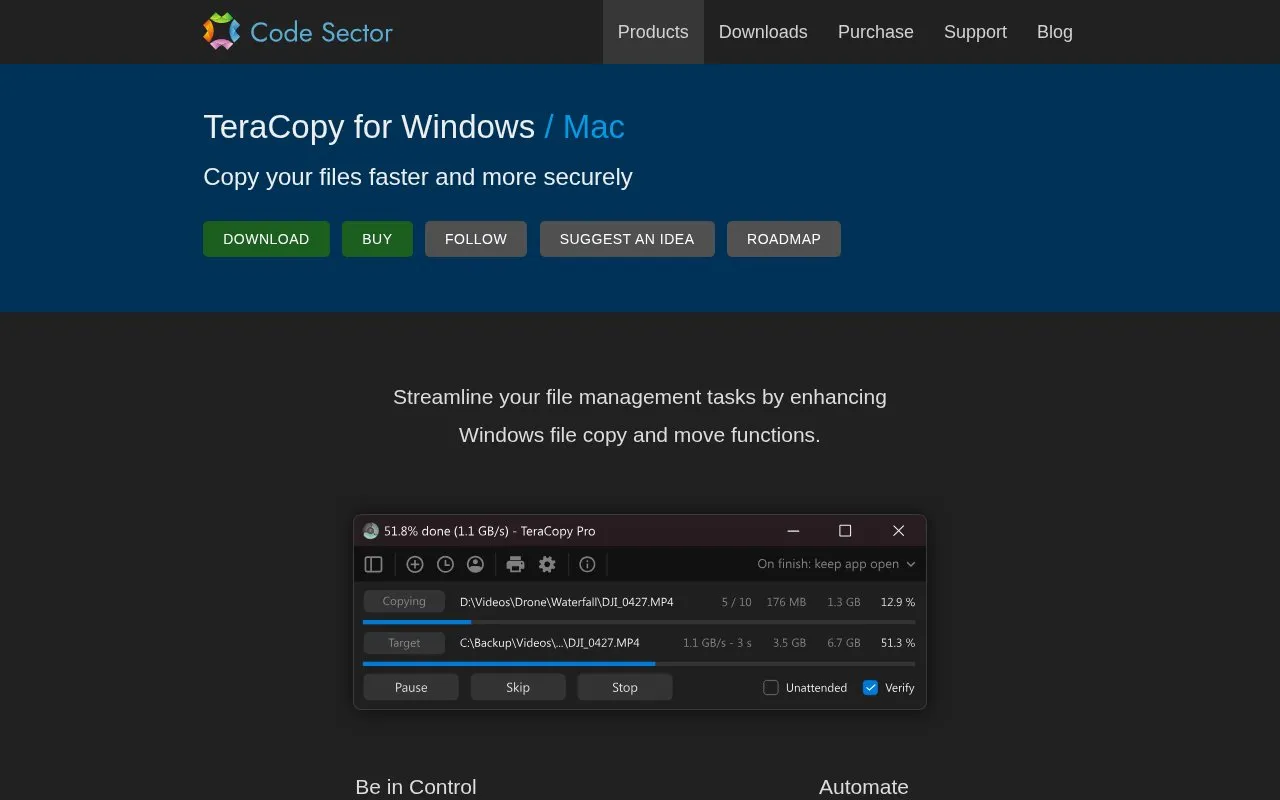Click the source file progress bar under Copying

639,622
